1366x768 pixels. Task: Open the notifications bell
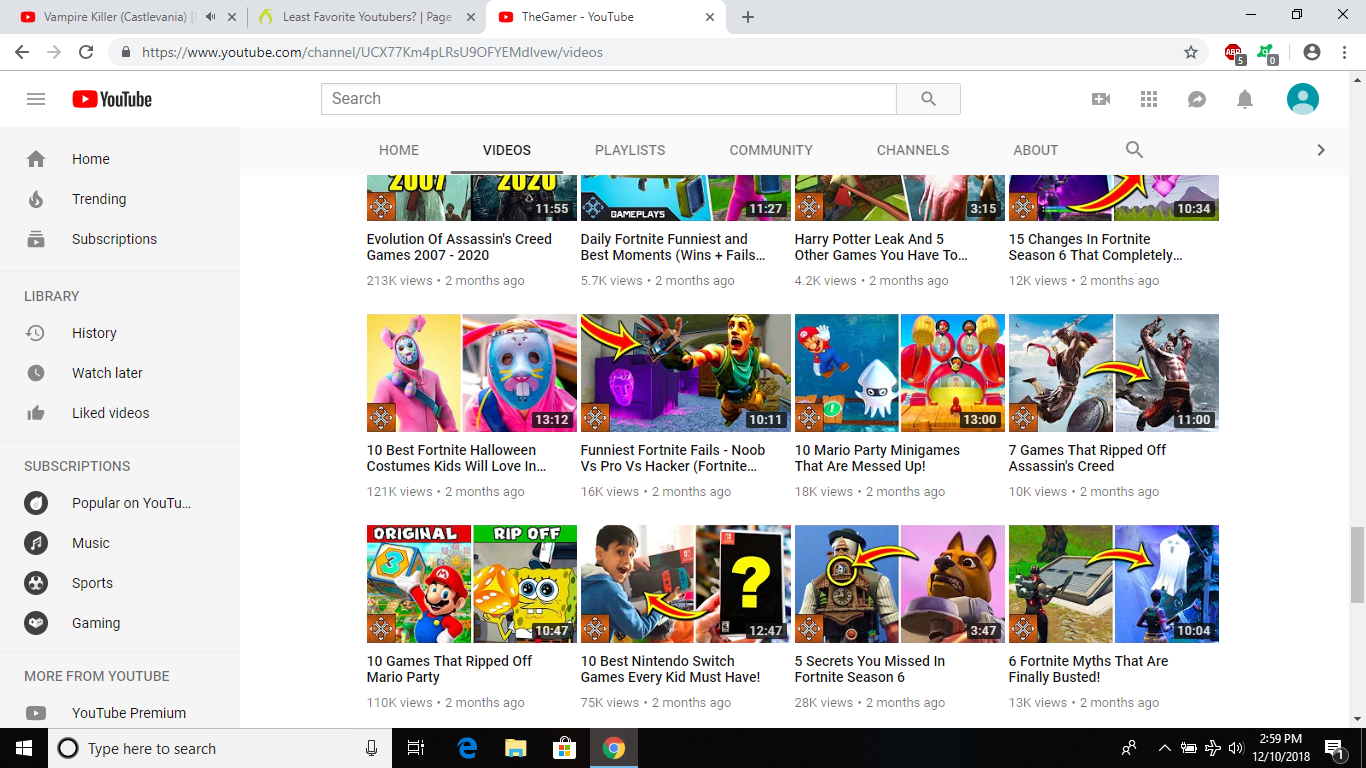tap(1245, 99)
